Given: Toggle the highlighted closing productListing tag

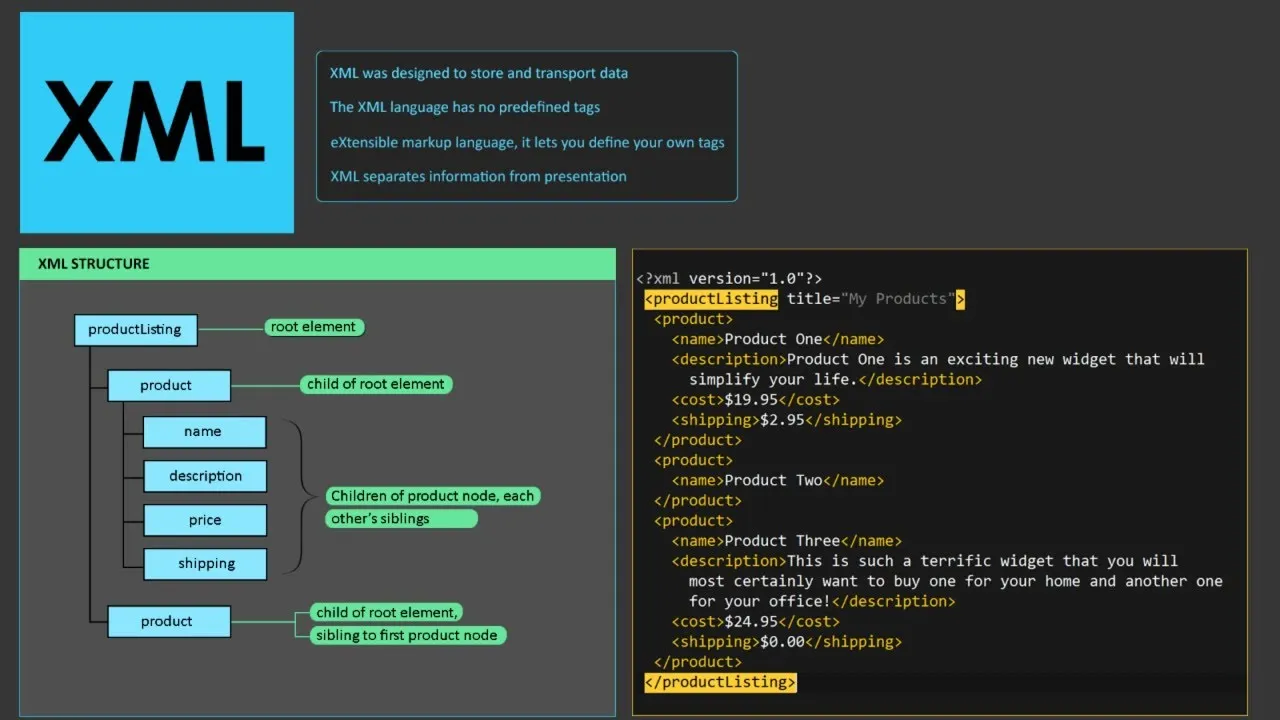Looking at the screenshot, I should tap(719, 682).
